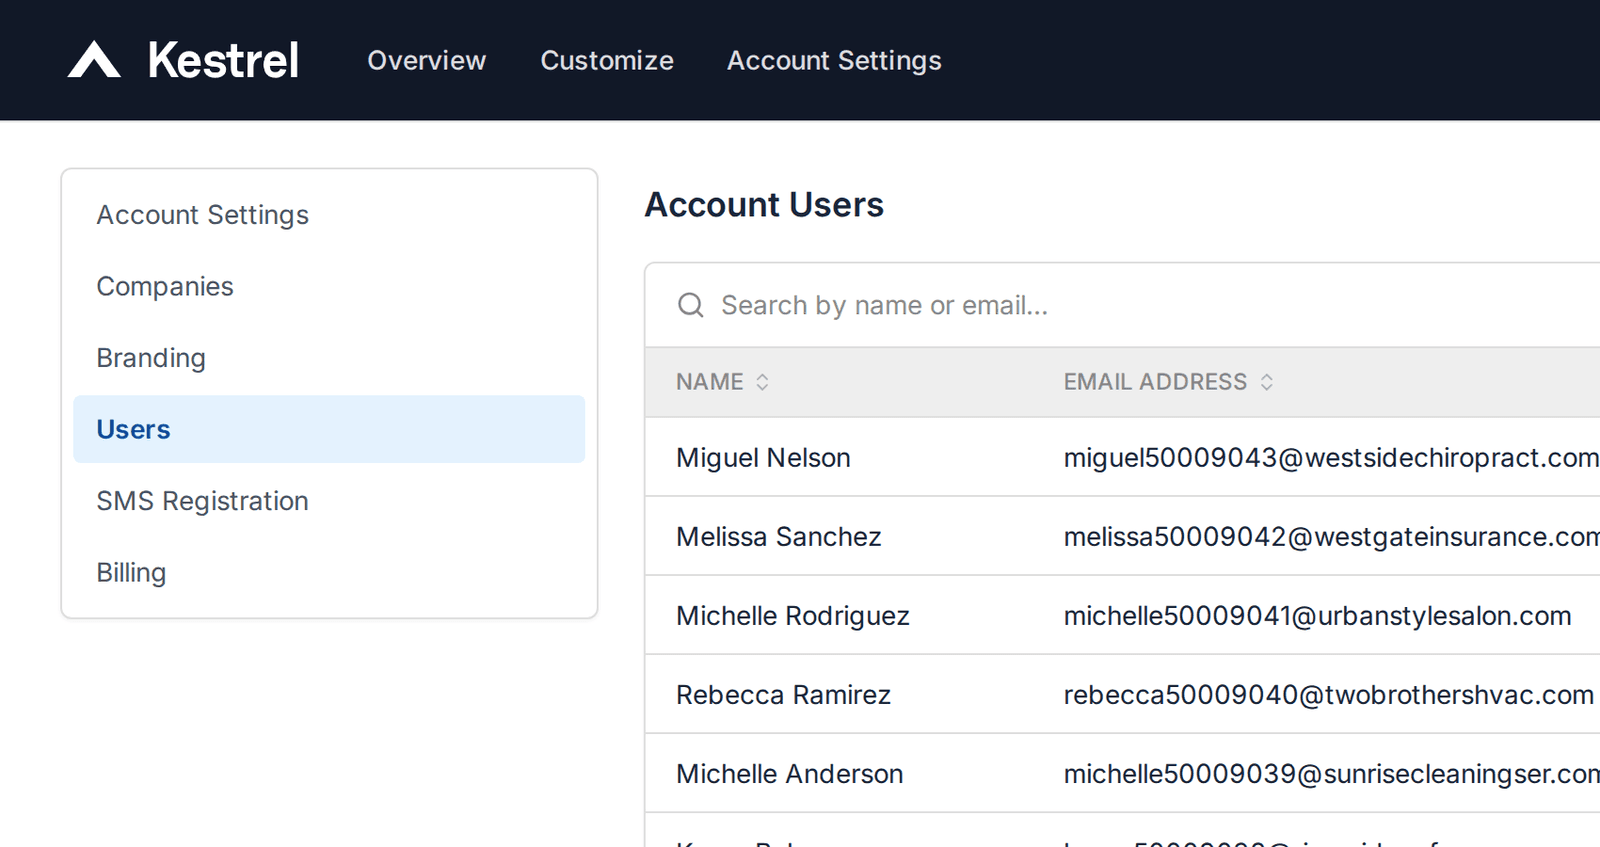Click the EMAIL ADDRESS column header

coord(1155,382)
